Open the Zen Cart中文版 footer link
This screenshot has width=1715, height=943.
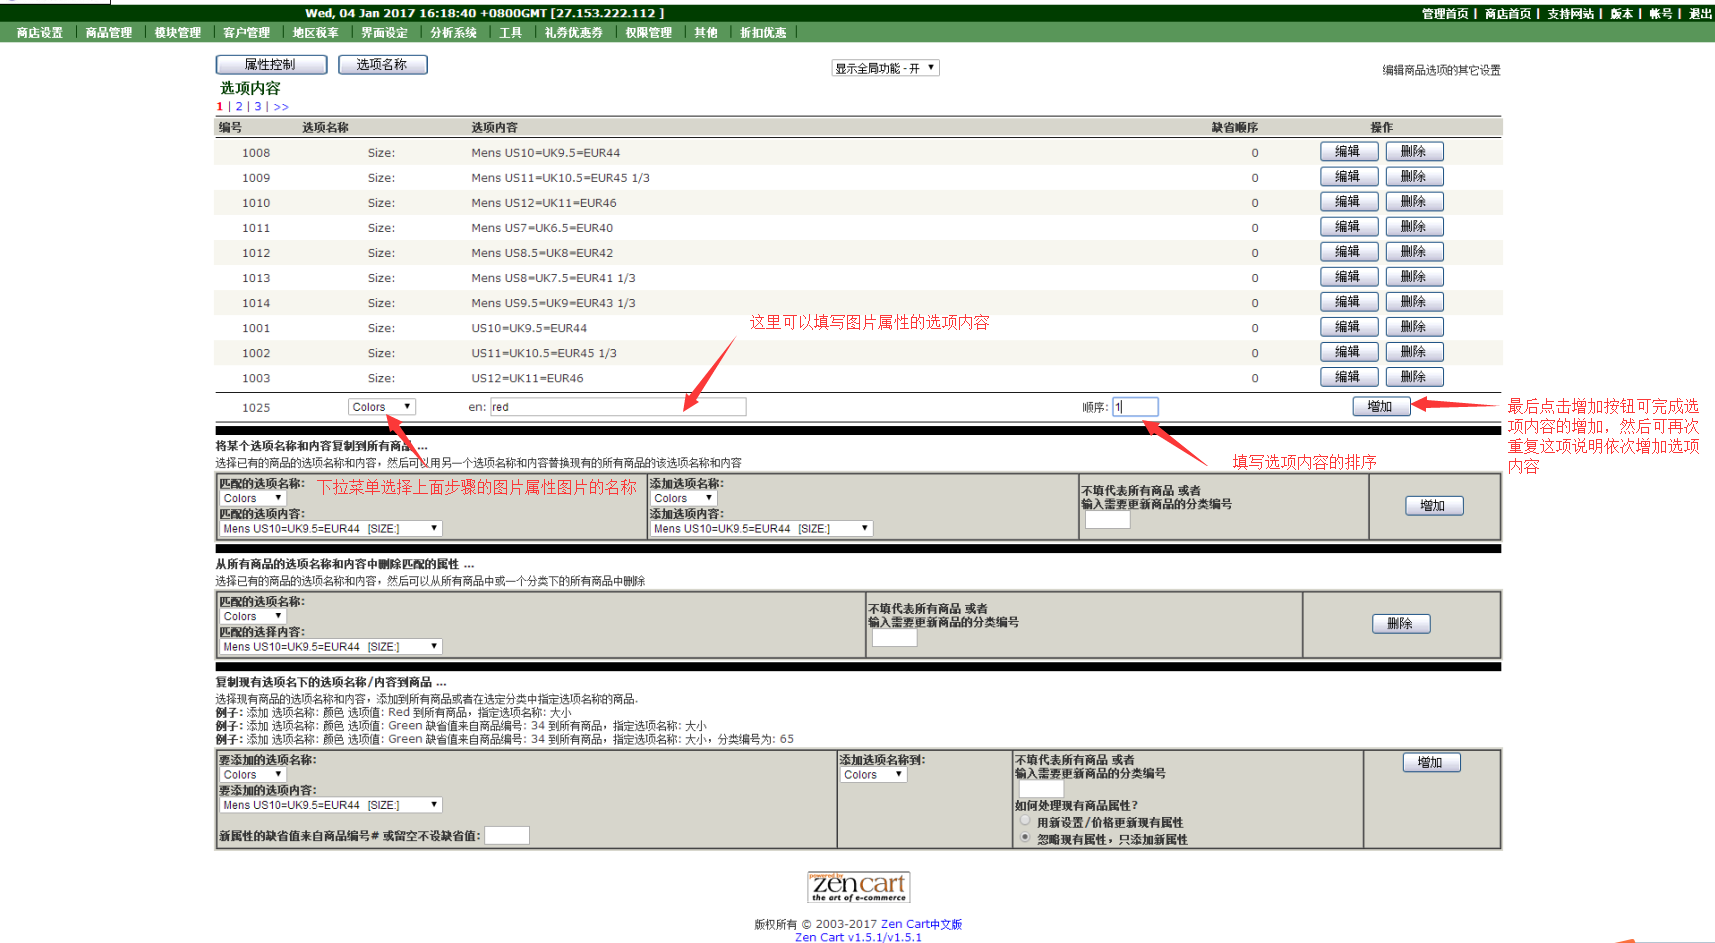click(x=921, y=924)
